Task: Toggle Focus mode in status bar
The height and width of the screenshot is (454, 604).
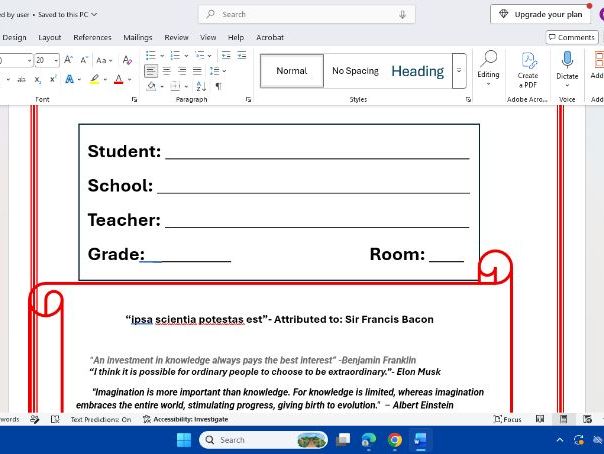Action: pos(507,419)
